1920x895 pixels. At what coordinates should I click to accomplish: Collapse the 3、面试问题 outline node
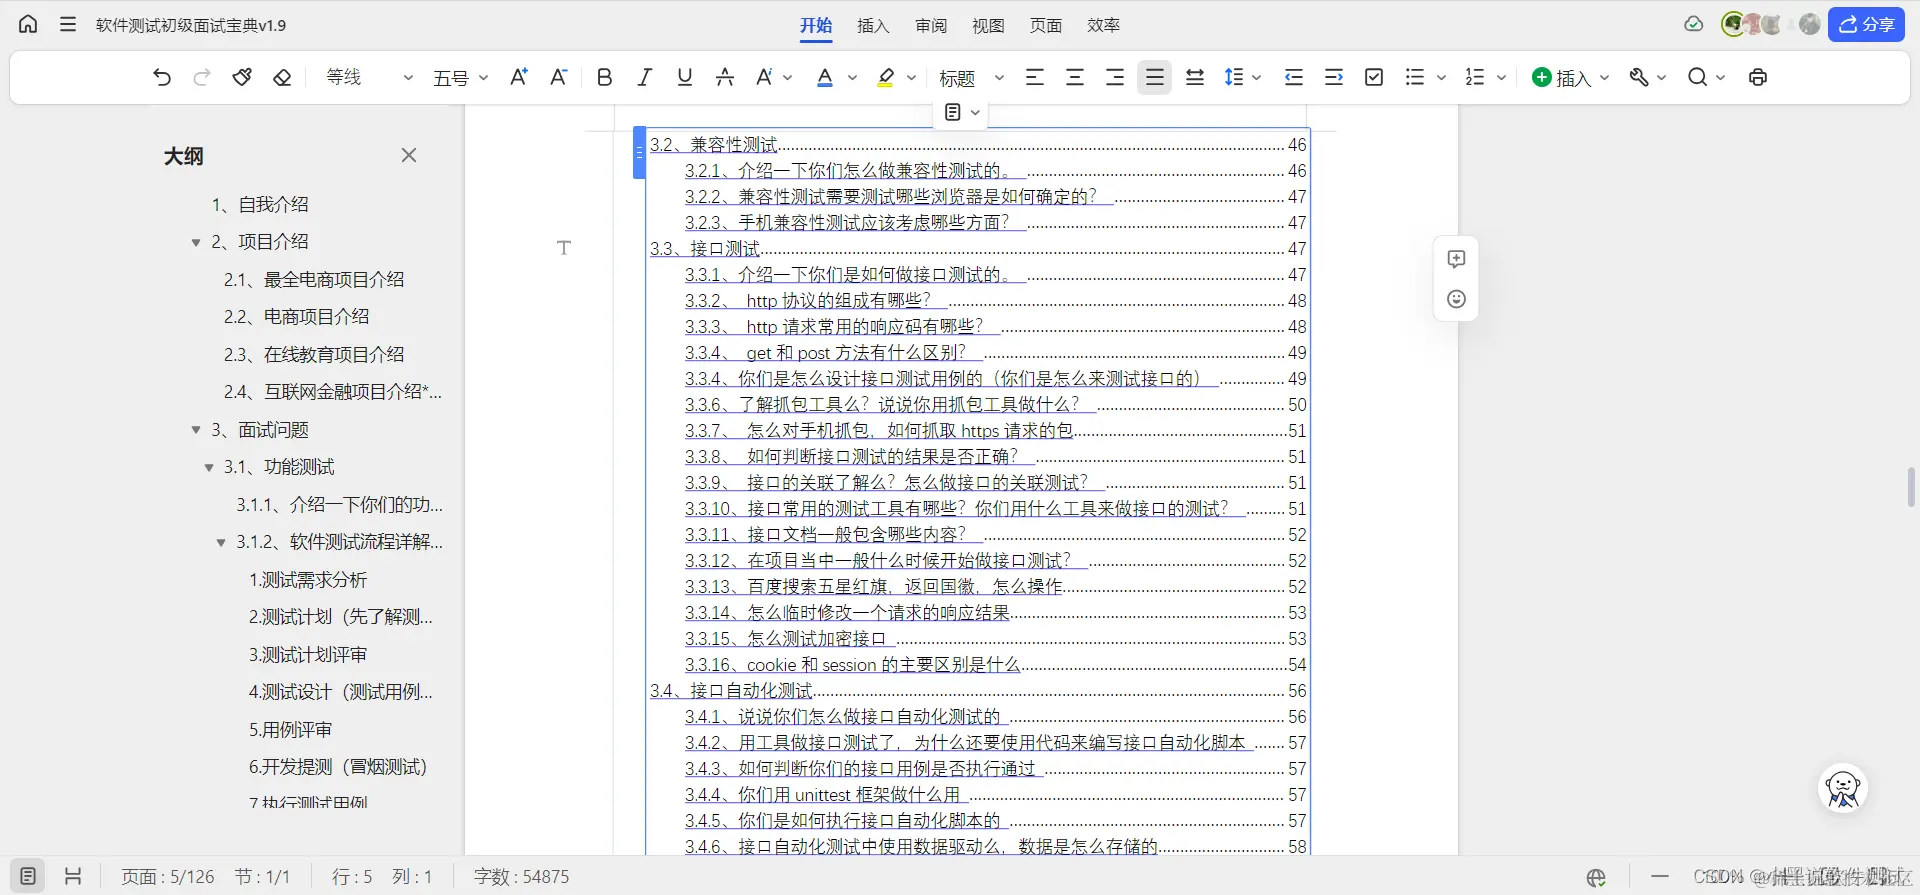(x=196, y=430)
